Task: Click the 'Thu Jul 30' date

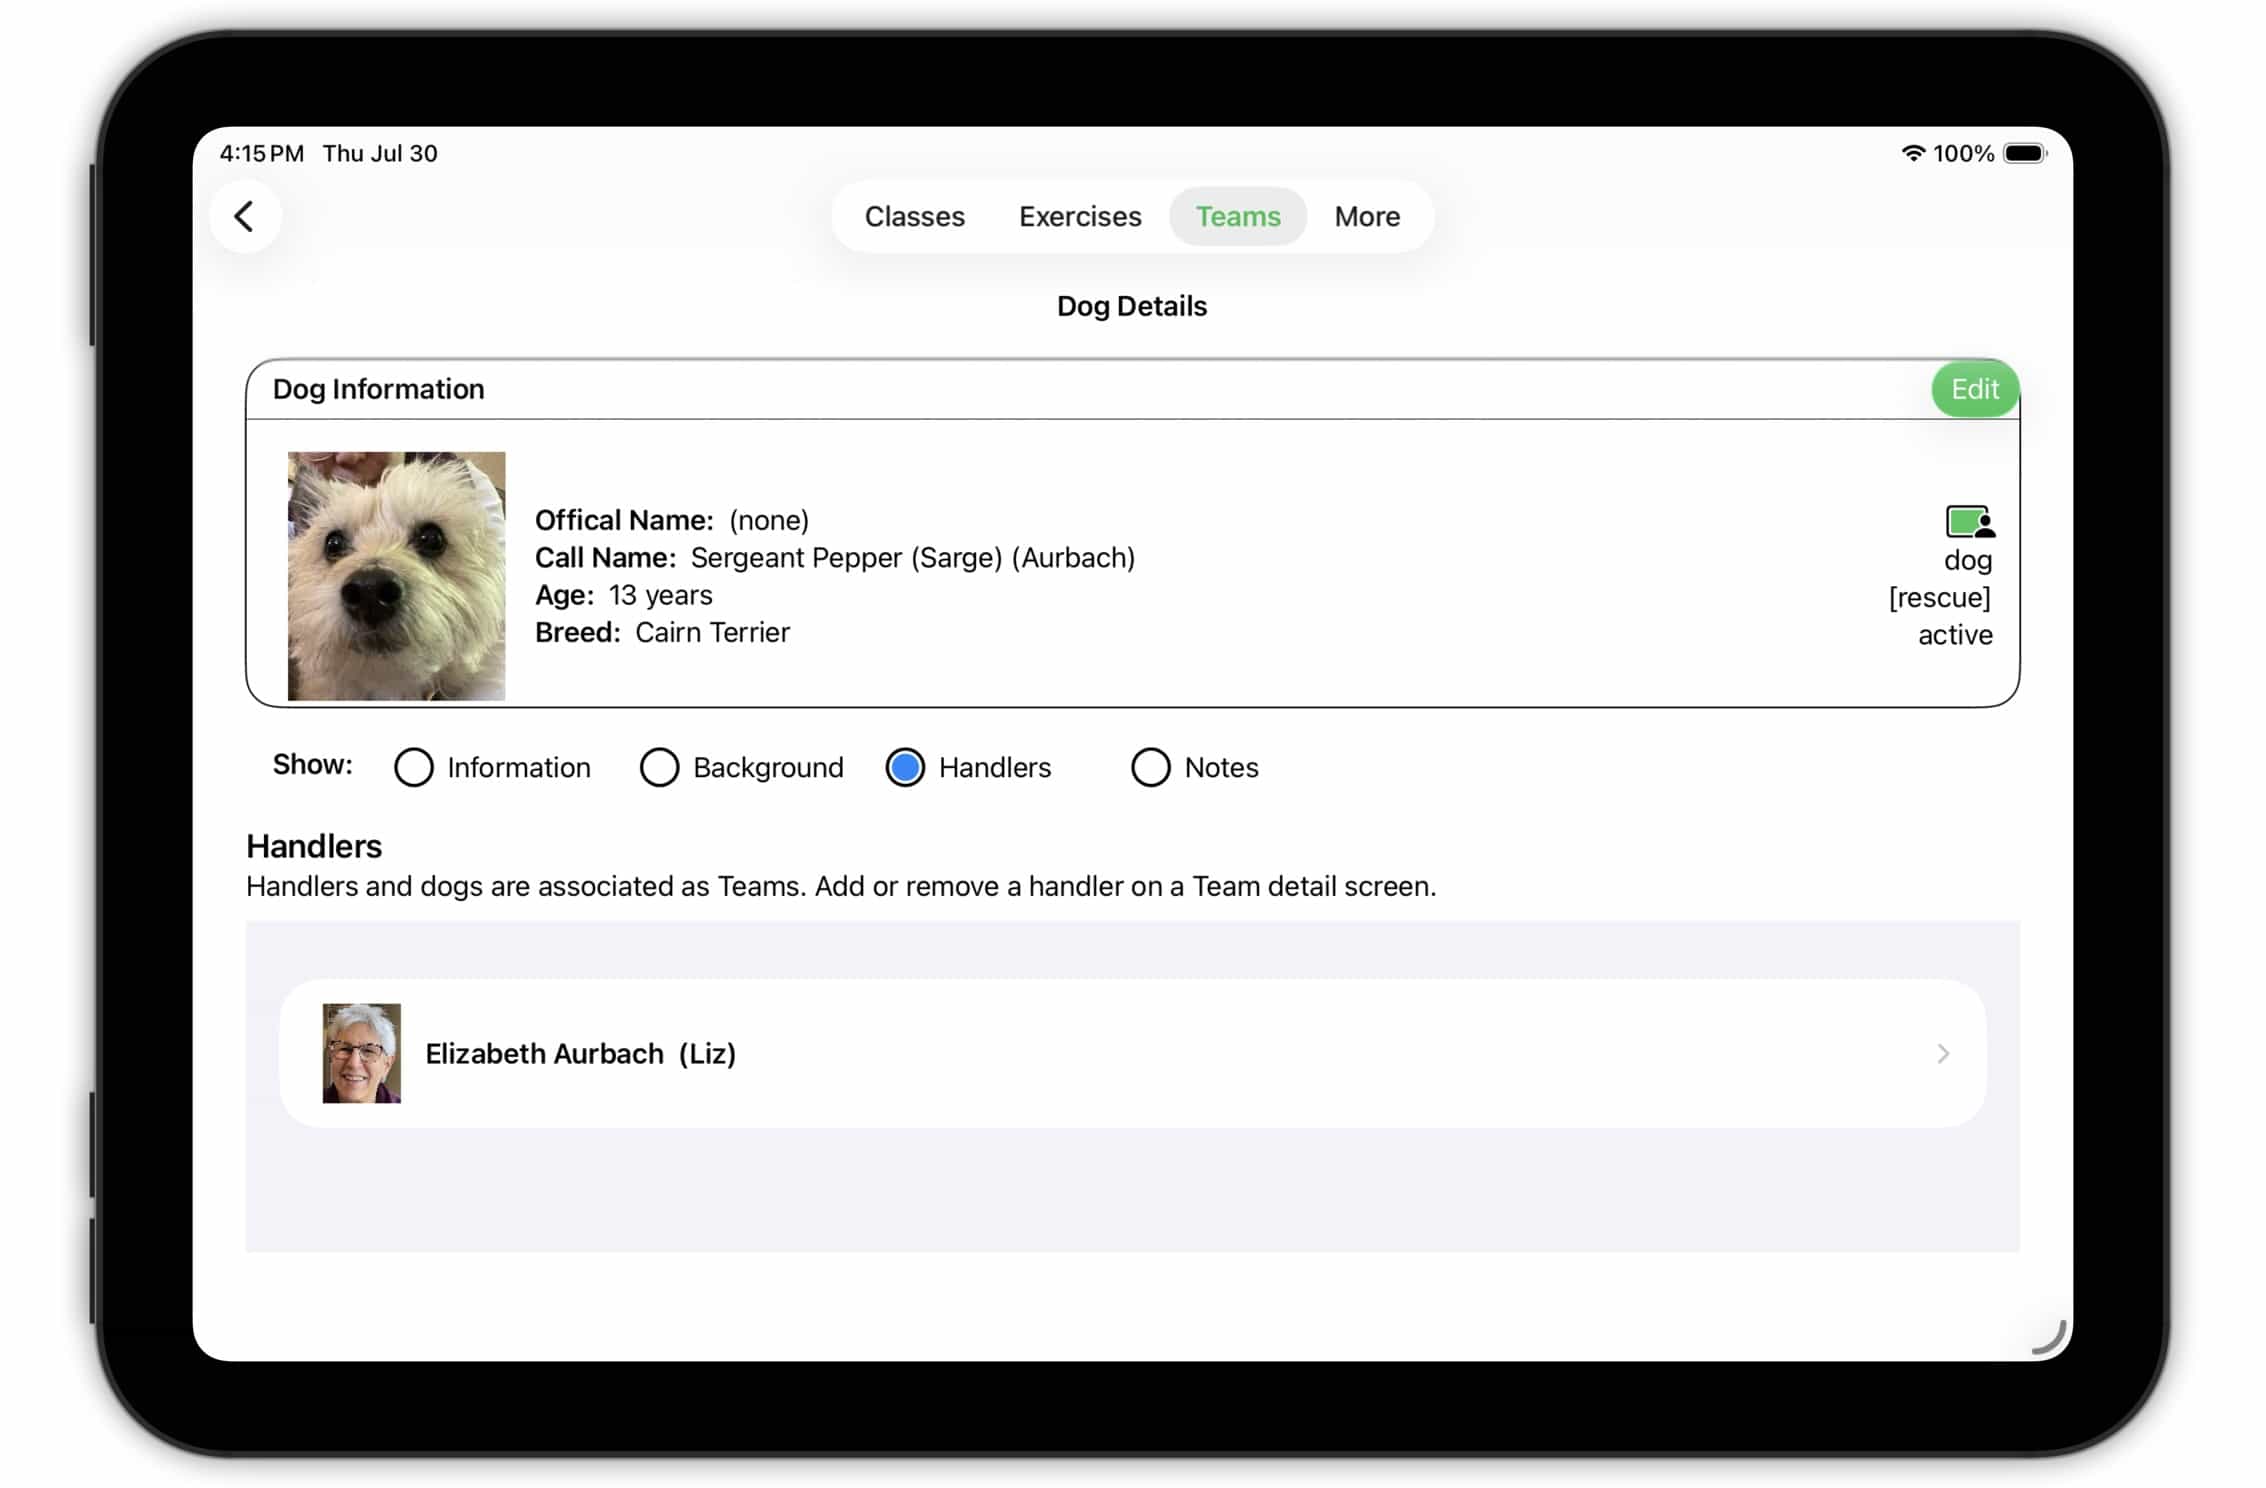Action: [x=380, y=153]
